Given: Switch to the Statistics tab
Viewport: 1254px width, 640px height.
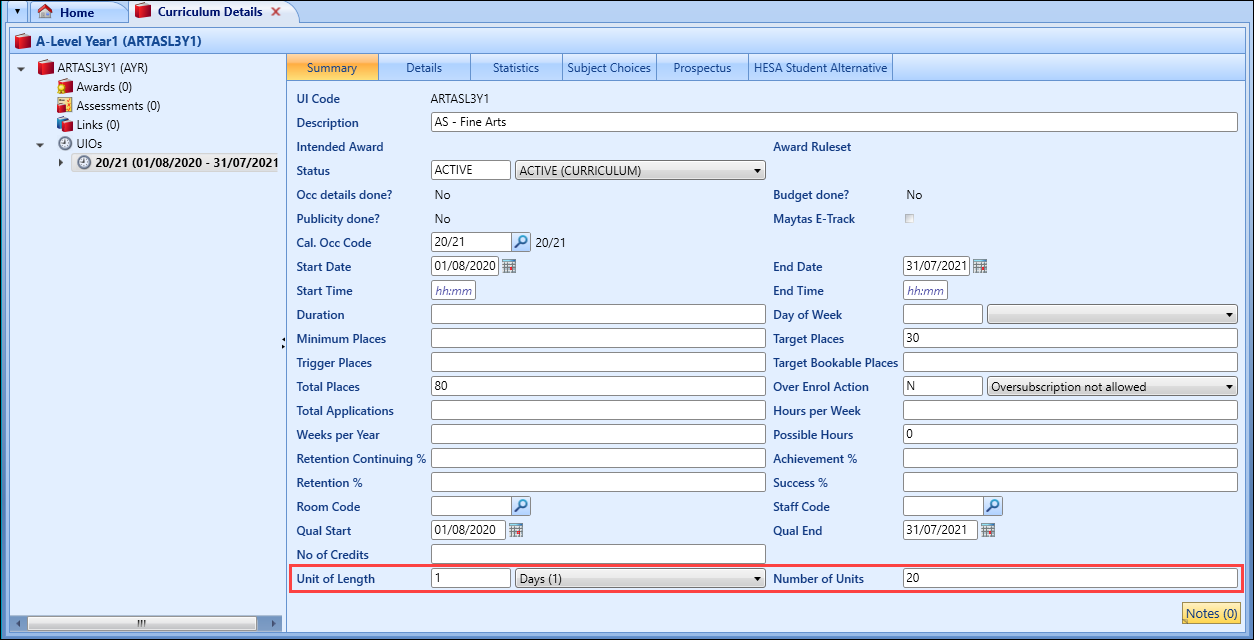Looking at the screenshot, I should 516,68.
